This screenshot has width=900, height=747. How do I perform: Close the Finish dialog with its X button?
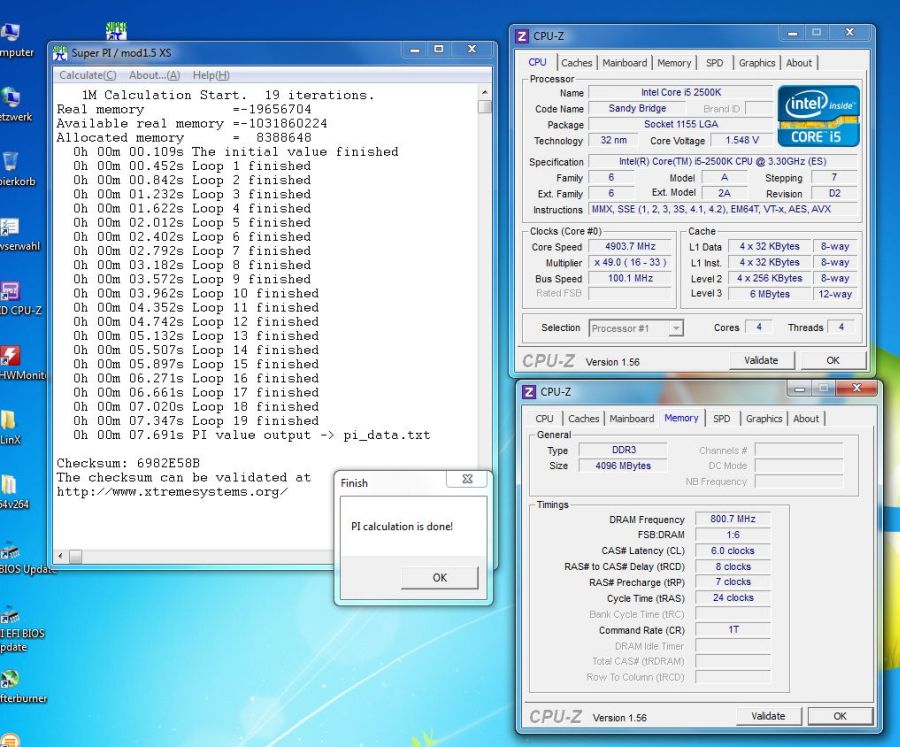point(467,479)
